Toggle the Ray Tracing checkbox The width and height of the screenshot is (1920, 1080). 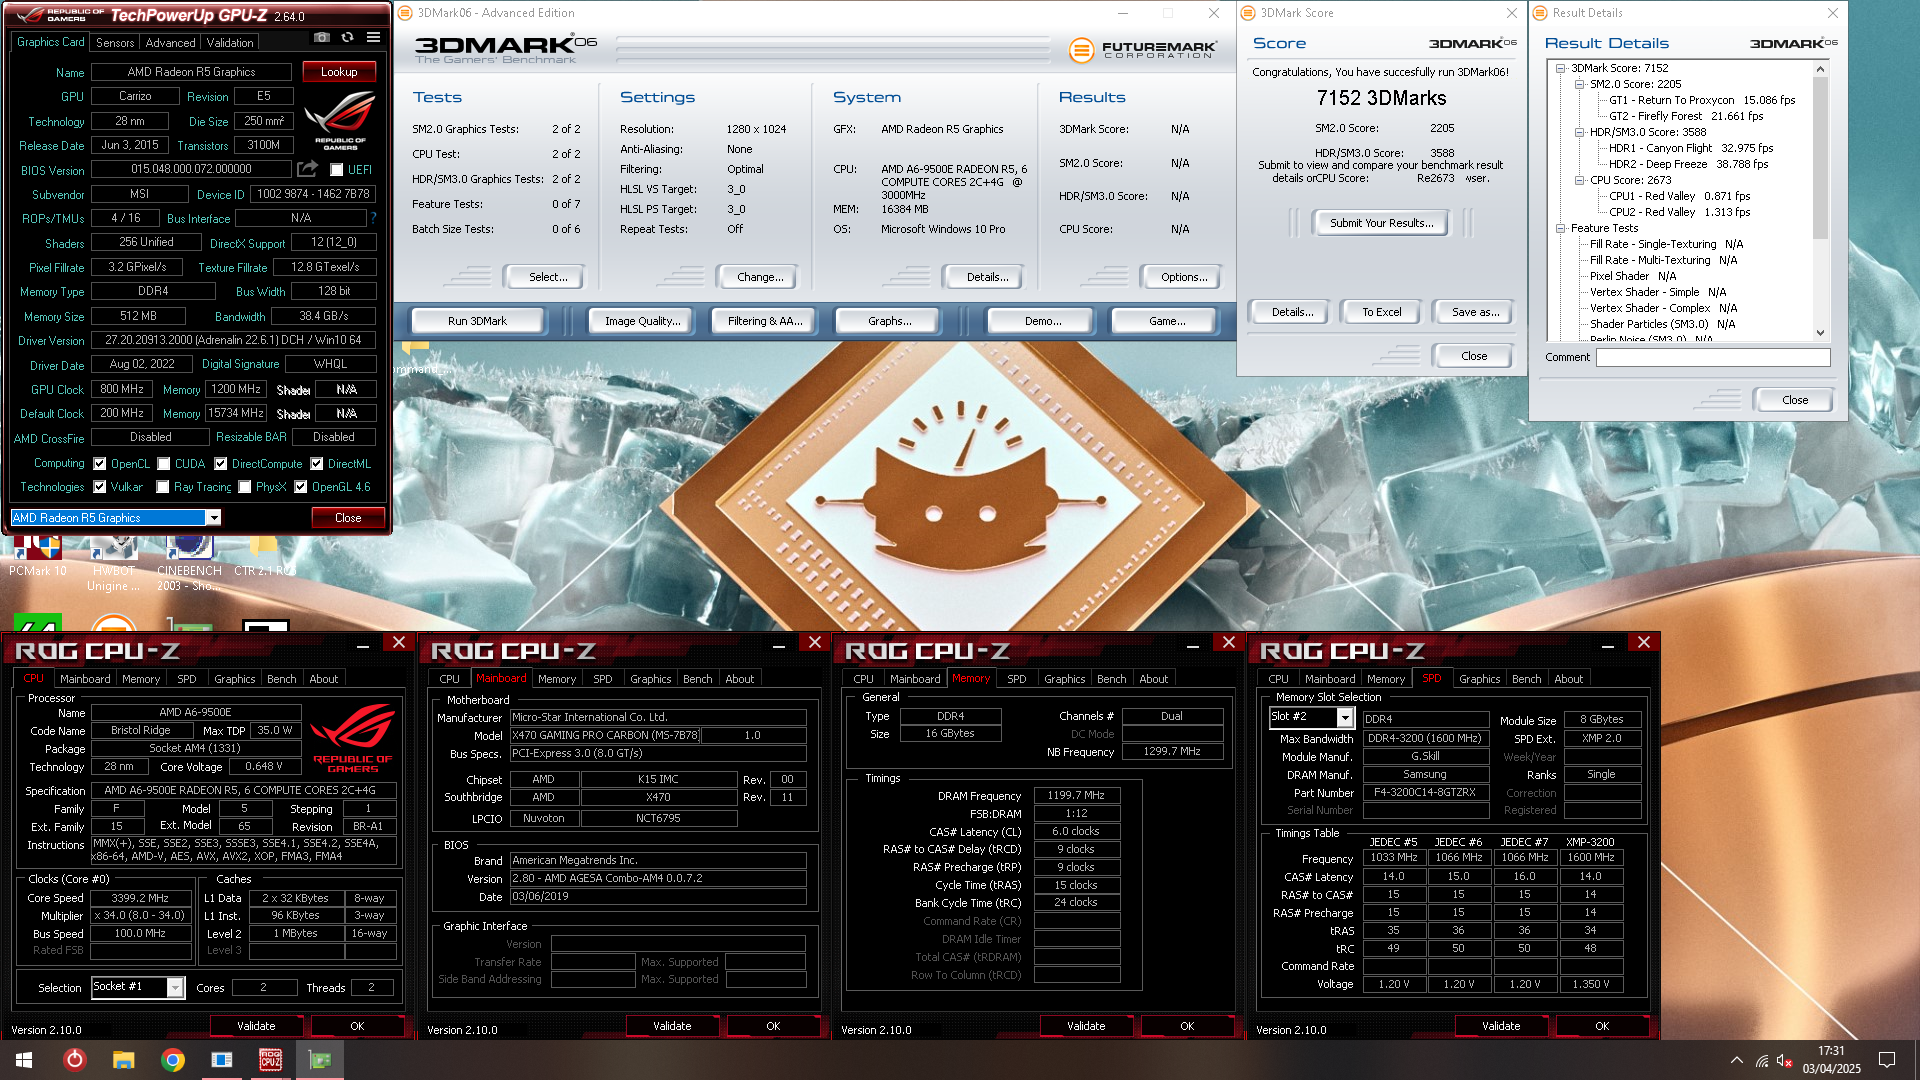(x=163, y=487)
